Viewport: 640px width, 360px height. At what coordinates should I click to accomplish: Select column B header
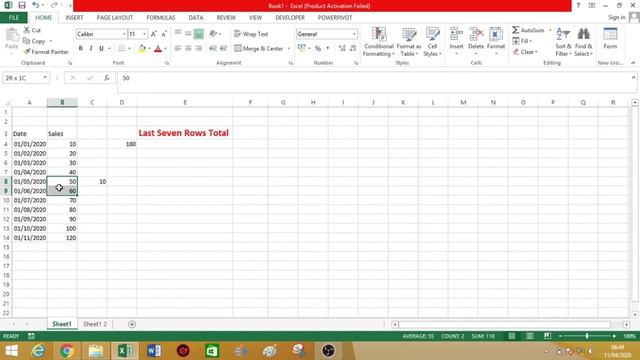tap(62, 102)
